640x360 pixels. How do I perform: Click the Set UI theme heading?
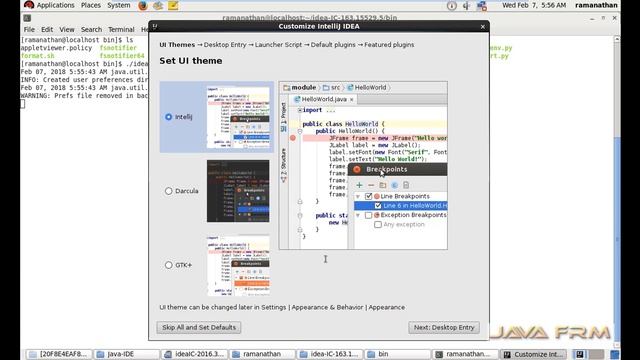(x=191, y=61)
